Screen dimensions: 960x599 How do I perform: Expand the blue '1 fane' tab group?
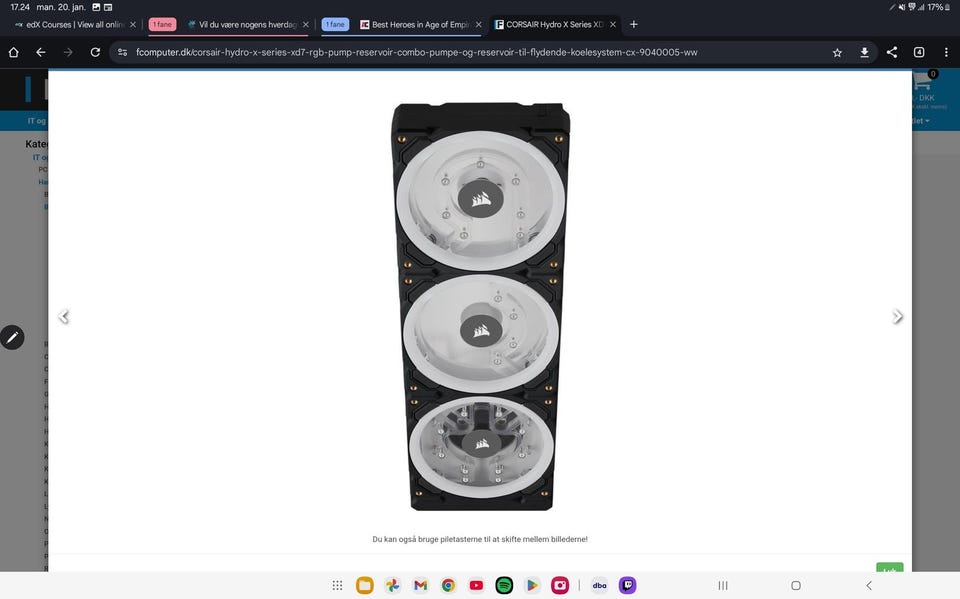[x=335, y=24]
